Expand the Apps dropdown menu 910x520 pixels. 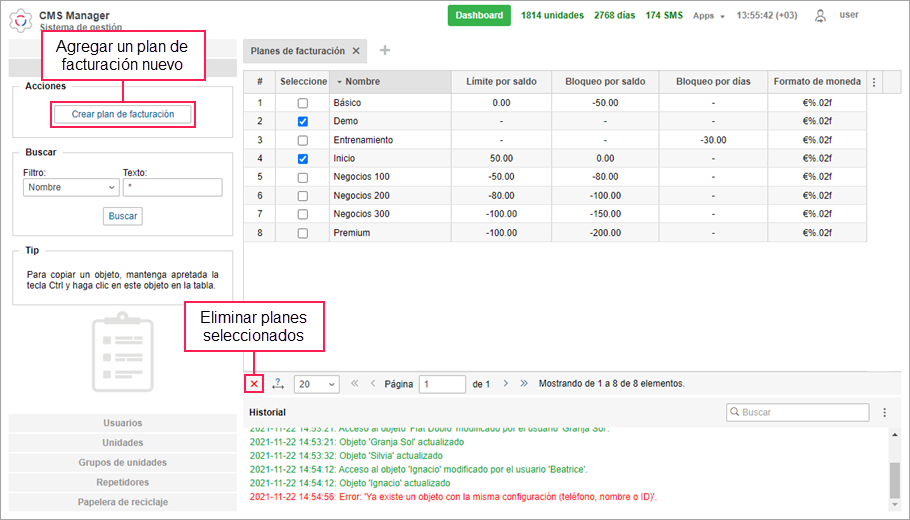[709, 16]
